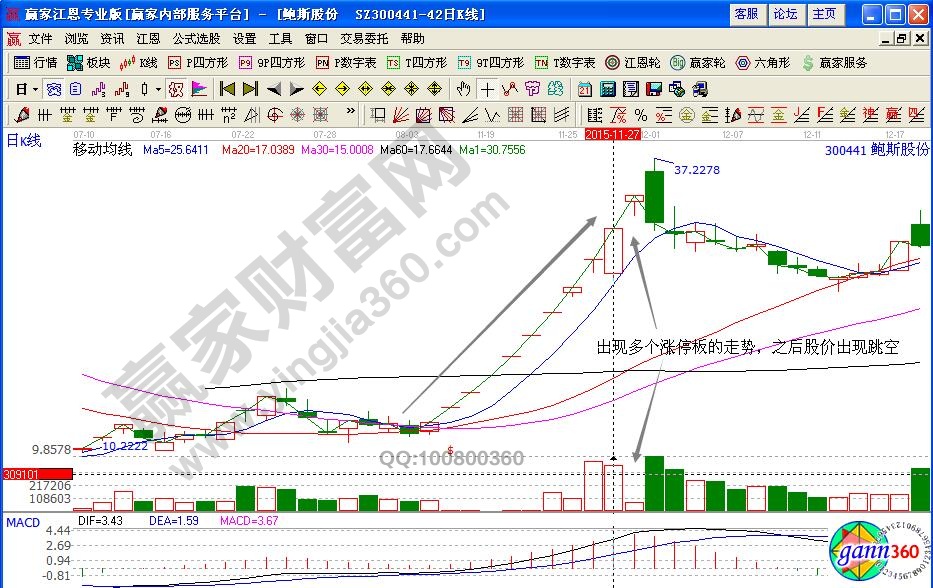
Task: Click the calendar icon in toolbar
Action: pyautogui.click(x=584, y=88)
